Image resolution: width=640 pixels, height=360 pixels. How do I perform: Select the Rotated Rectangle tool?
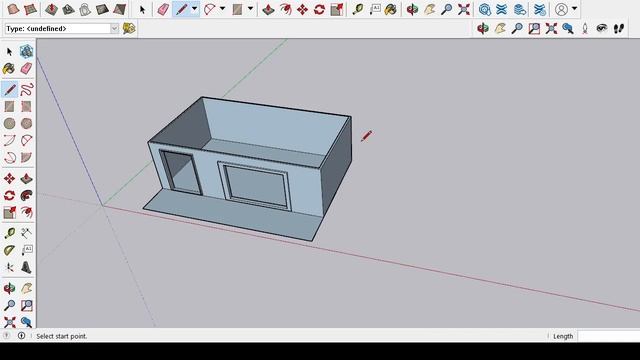[26, 107]
